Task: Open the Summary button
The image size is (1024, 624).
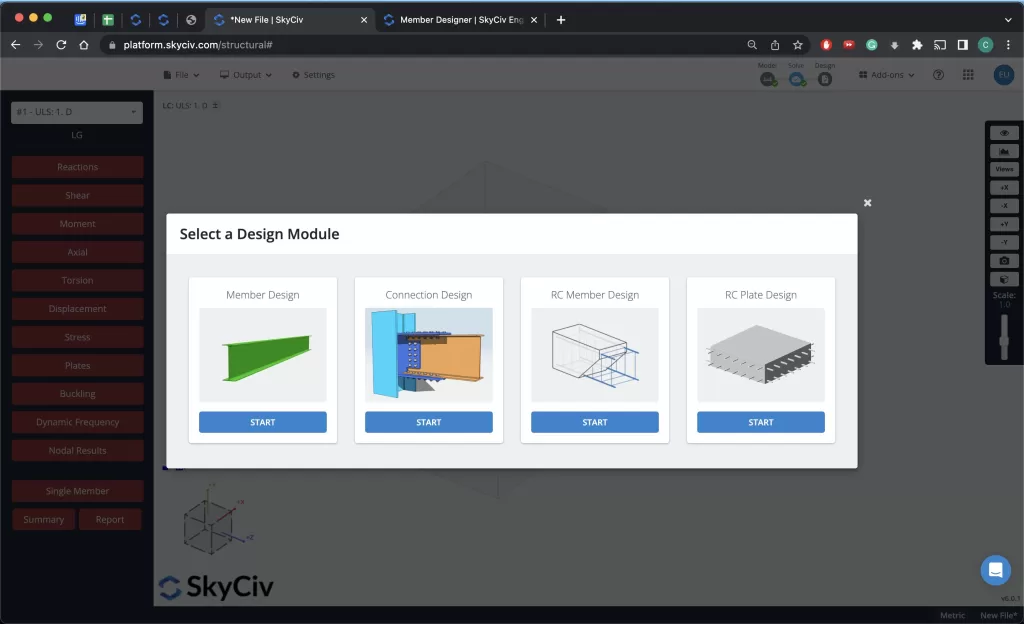Action: [x=44, y=520]
